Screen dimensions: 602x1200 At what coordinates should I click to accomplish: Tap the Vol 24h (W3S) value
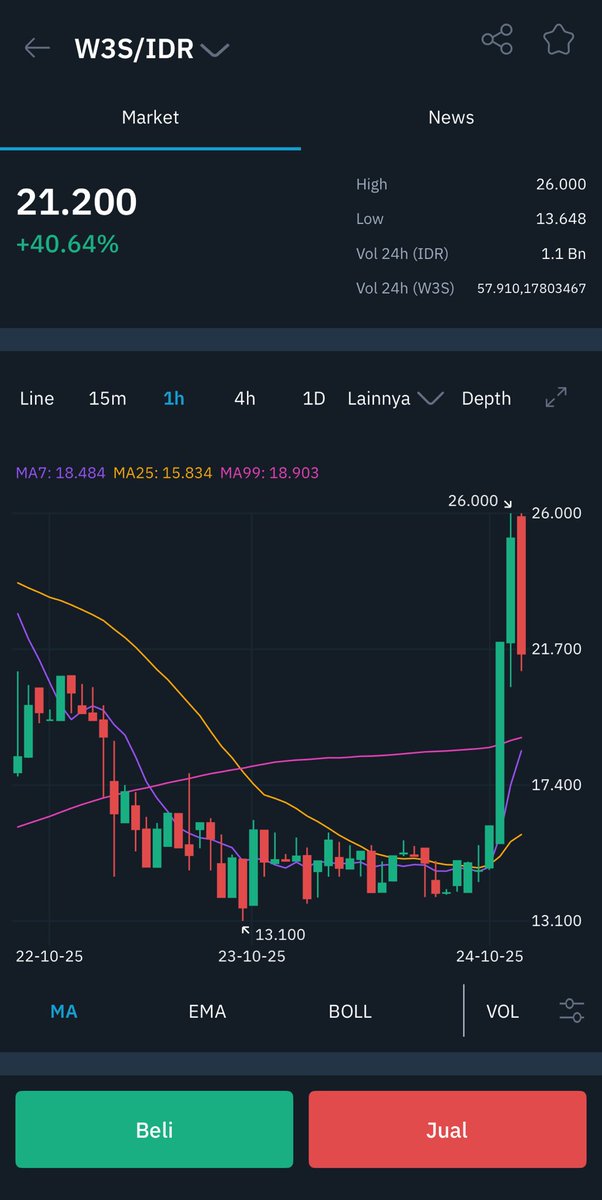[x=531, y=288]
